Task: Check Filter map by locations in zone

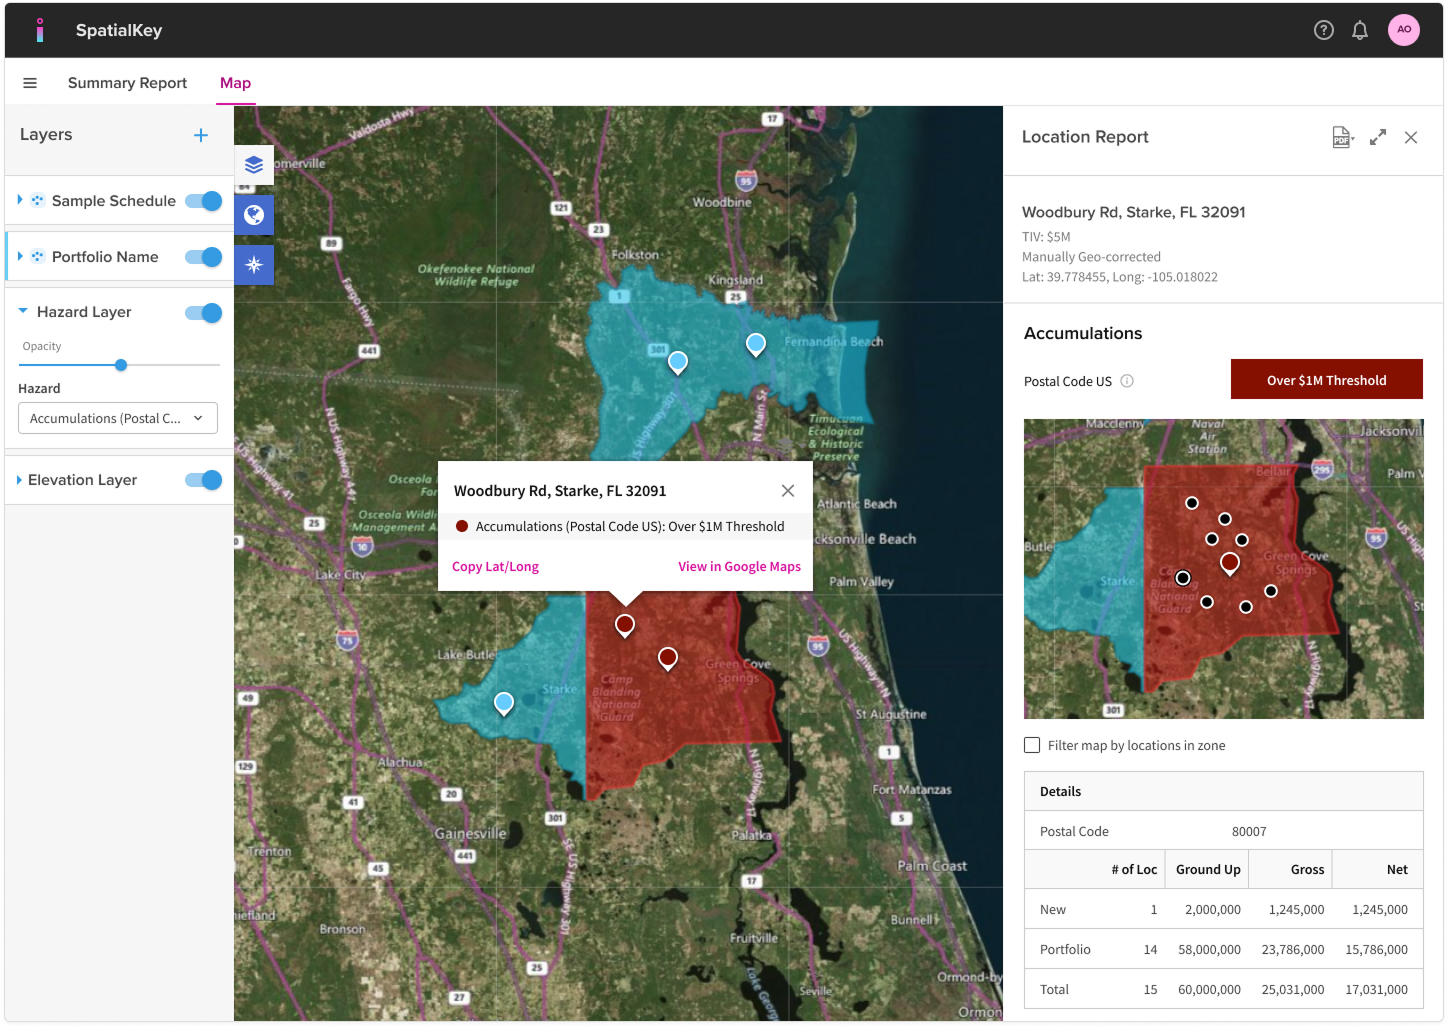Action: (1032, 745)
